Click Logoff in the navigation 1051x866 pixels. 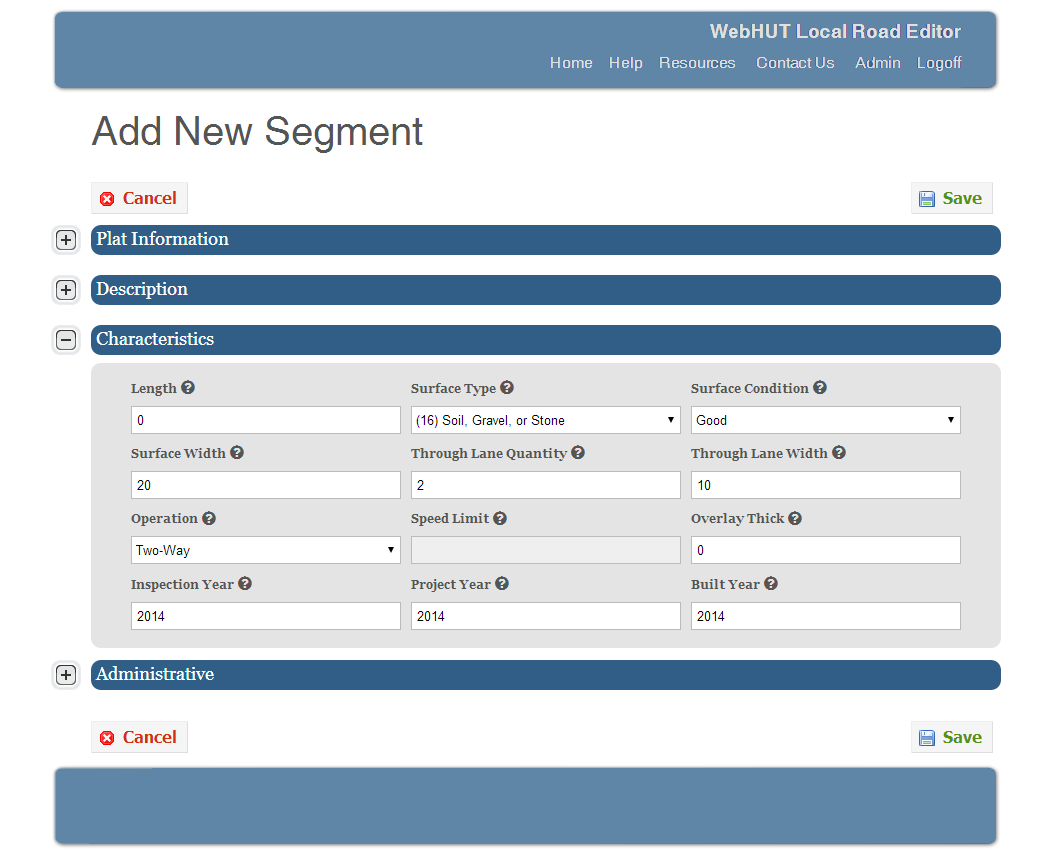point(939,62)
